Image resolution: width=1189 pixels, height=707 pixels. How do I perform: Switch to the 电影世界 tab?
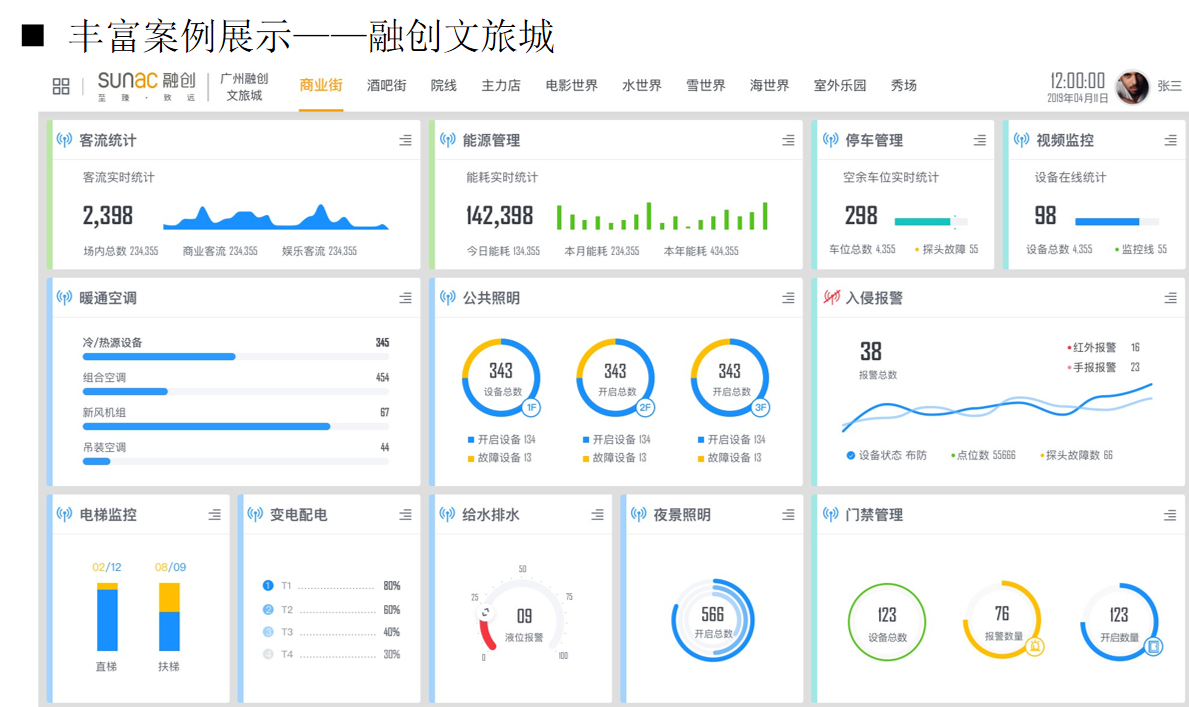click(572, 85)
